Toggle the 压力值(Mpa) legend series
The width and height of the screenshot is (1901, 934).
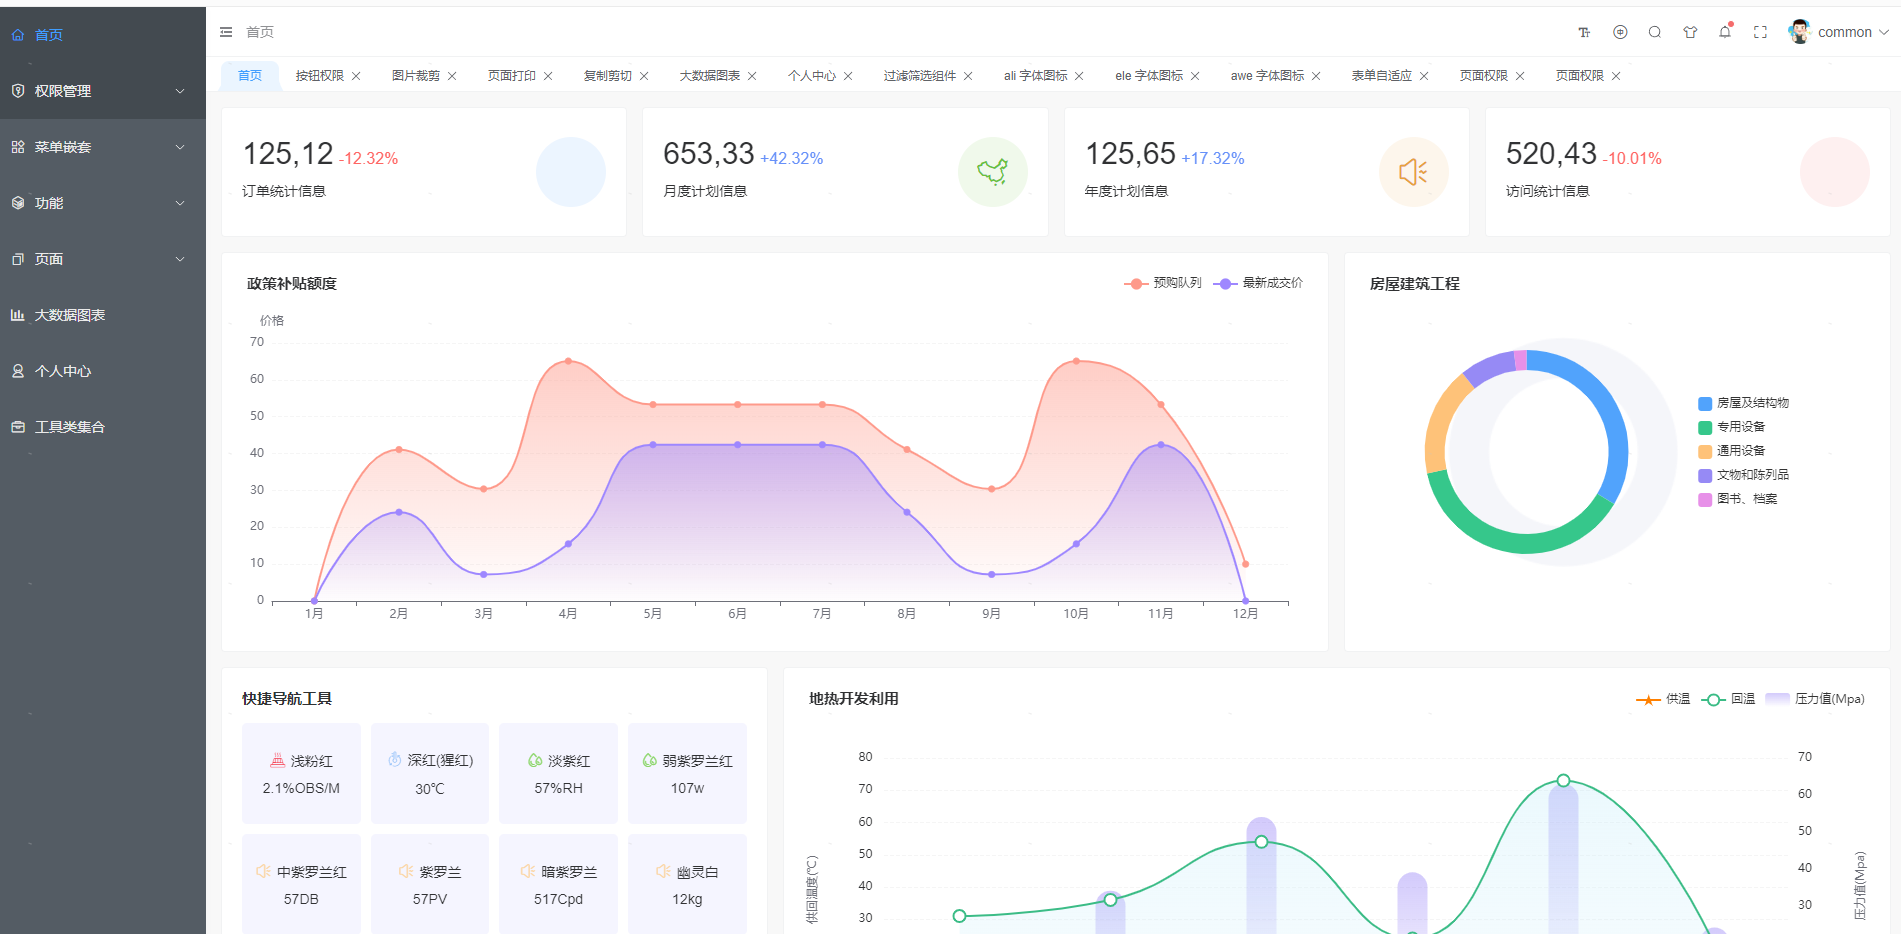pos(1815,699)
